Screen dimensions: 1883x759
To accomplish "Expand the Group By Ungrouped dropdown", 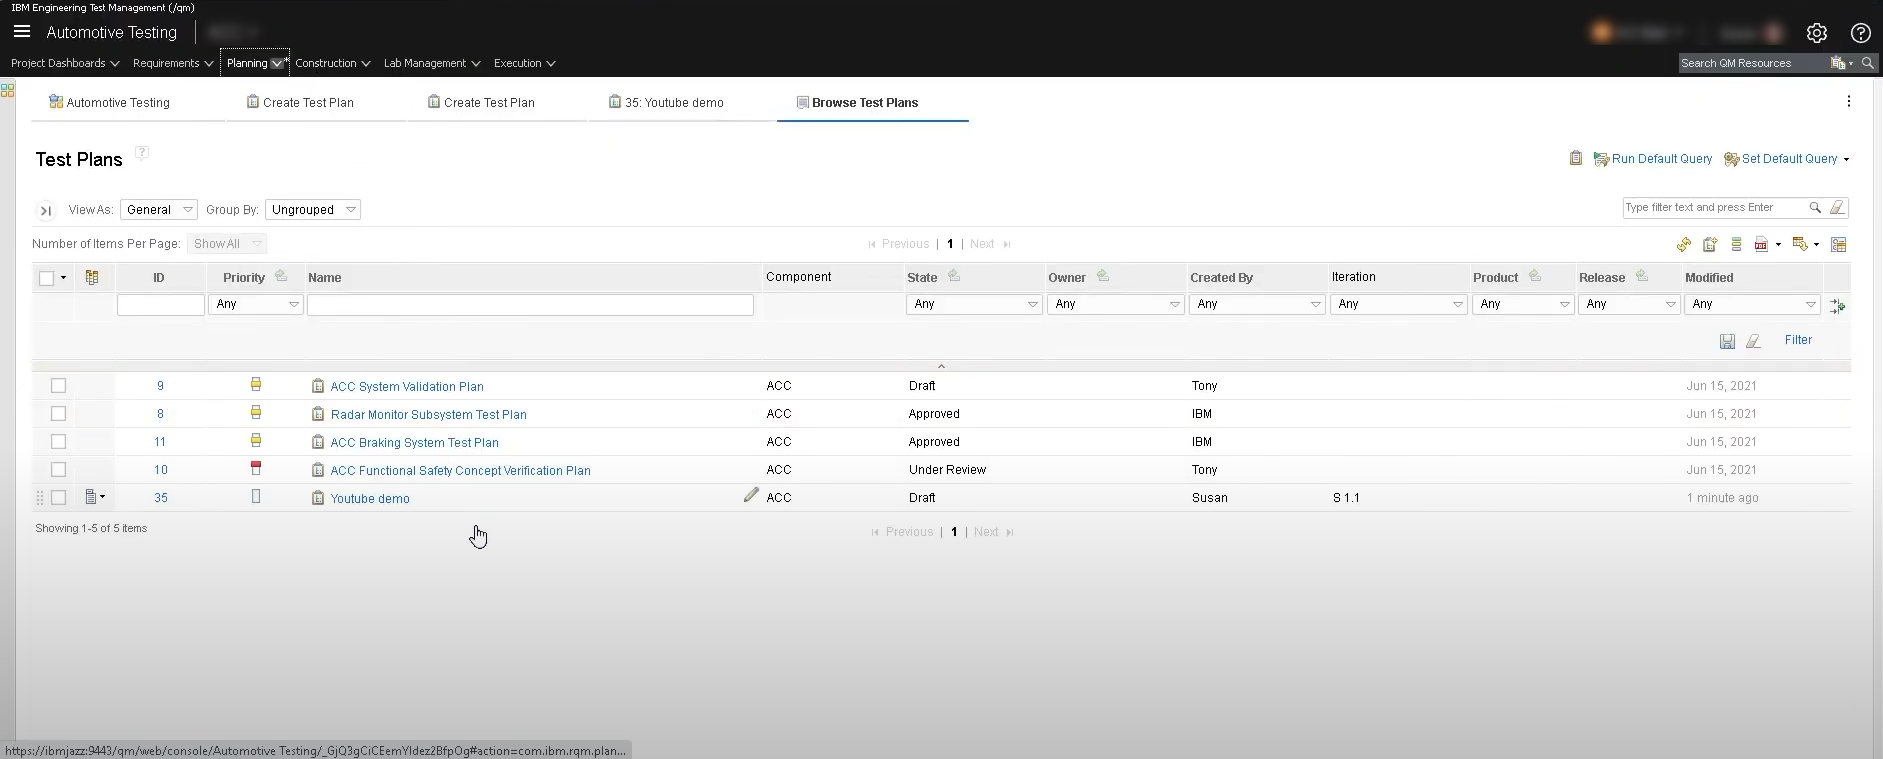I will pyautogui.click(x=312, y=210).
